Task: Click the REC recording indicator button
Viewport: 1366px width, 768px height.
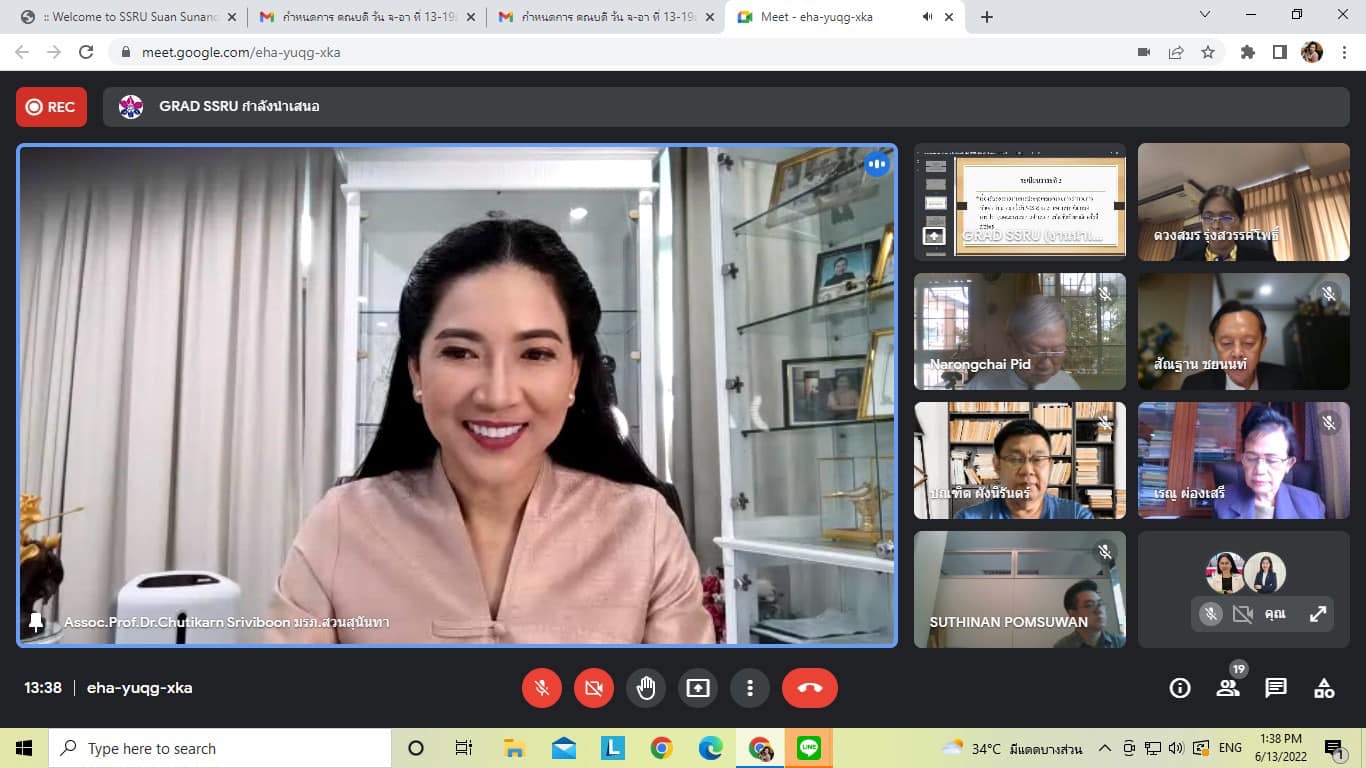Action: (x=51, y=107)
